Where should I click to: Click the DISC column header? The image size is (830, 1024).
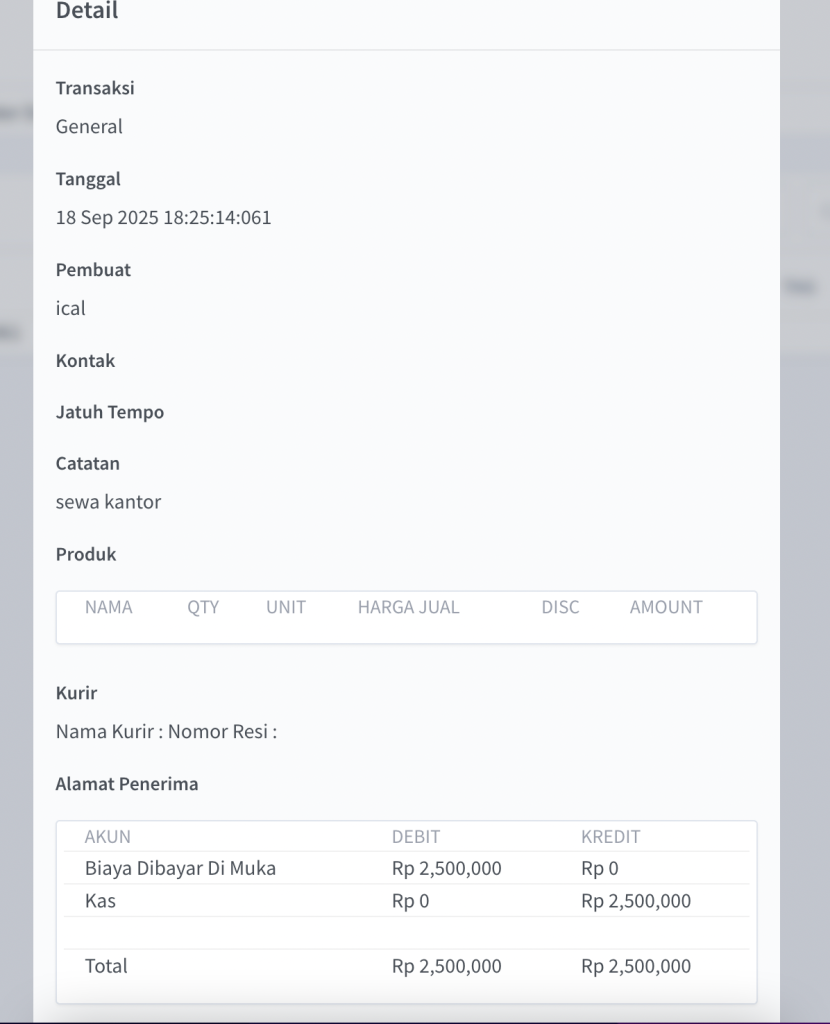(x=560, y=607)
